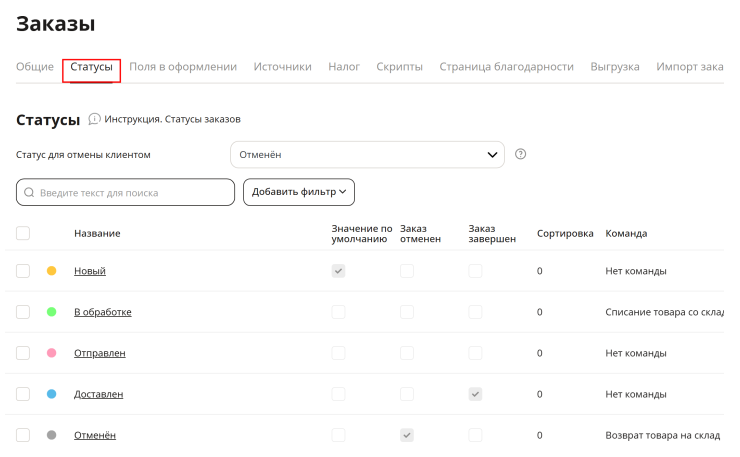
Task: Click the yellow color dot for Новый
Action: (x=51, y=271)
